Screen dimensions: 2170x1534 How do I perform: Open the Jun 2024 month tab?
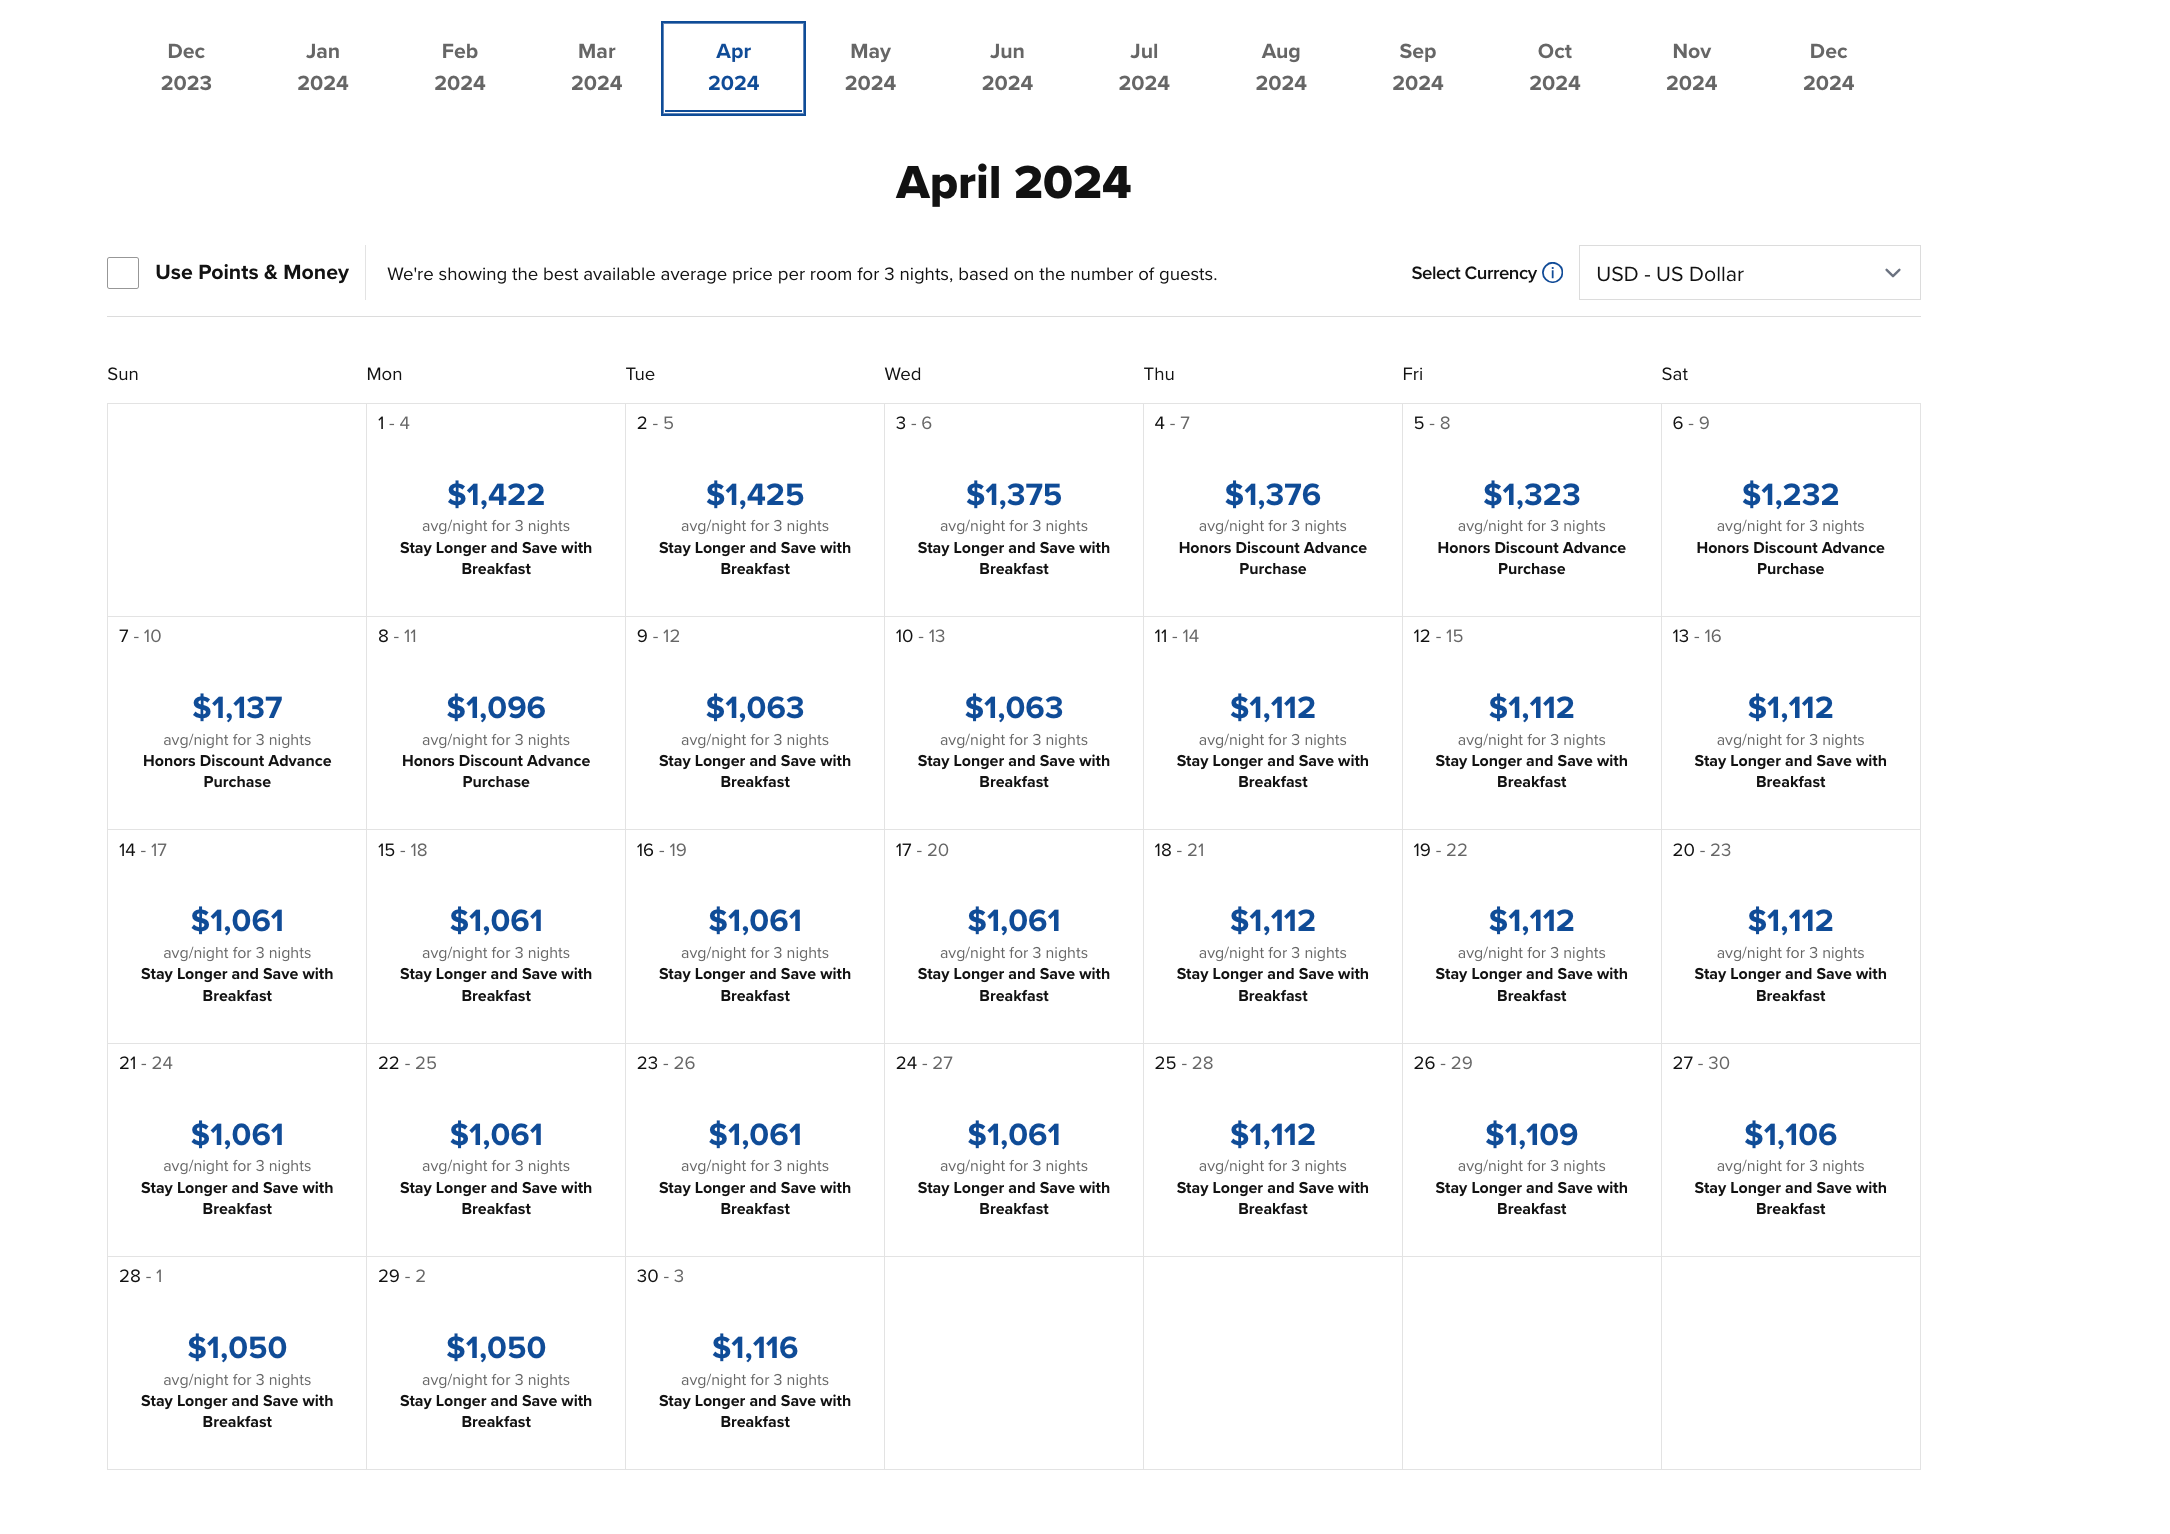[1007, 67]
